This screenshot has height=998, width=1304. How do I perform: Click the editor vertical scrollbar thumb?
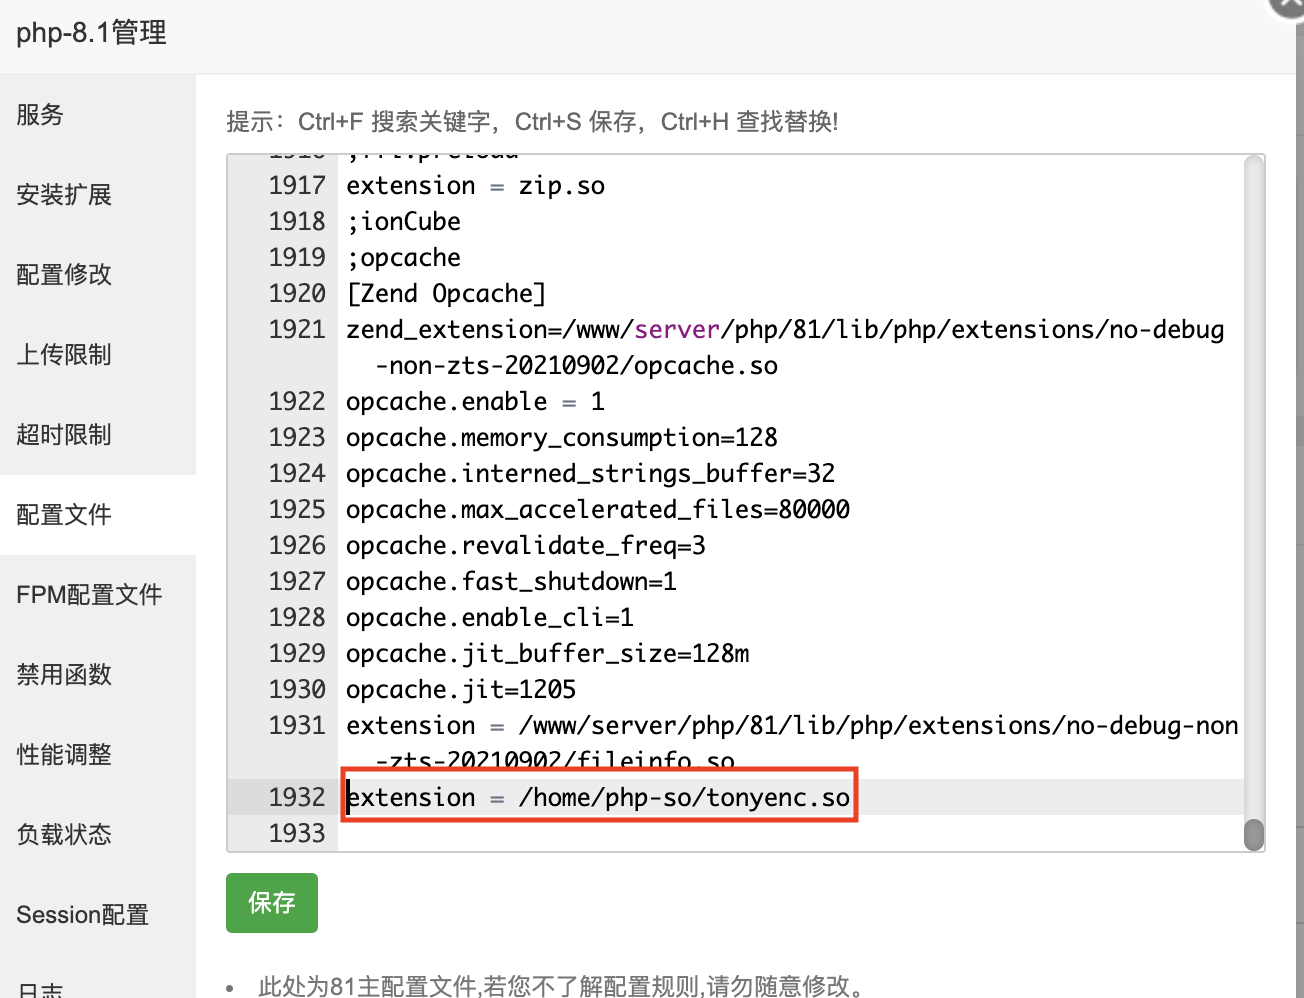click(1254, 834)
